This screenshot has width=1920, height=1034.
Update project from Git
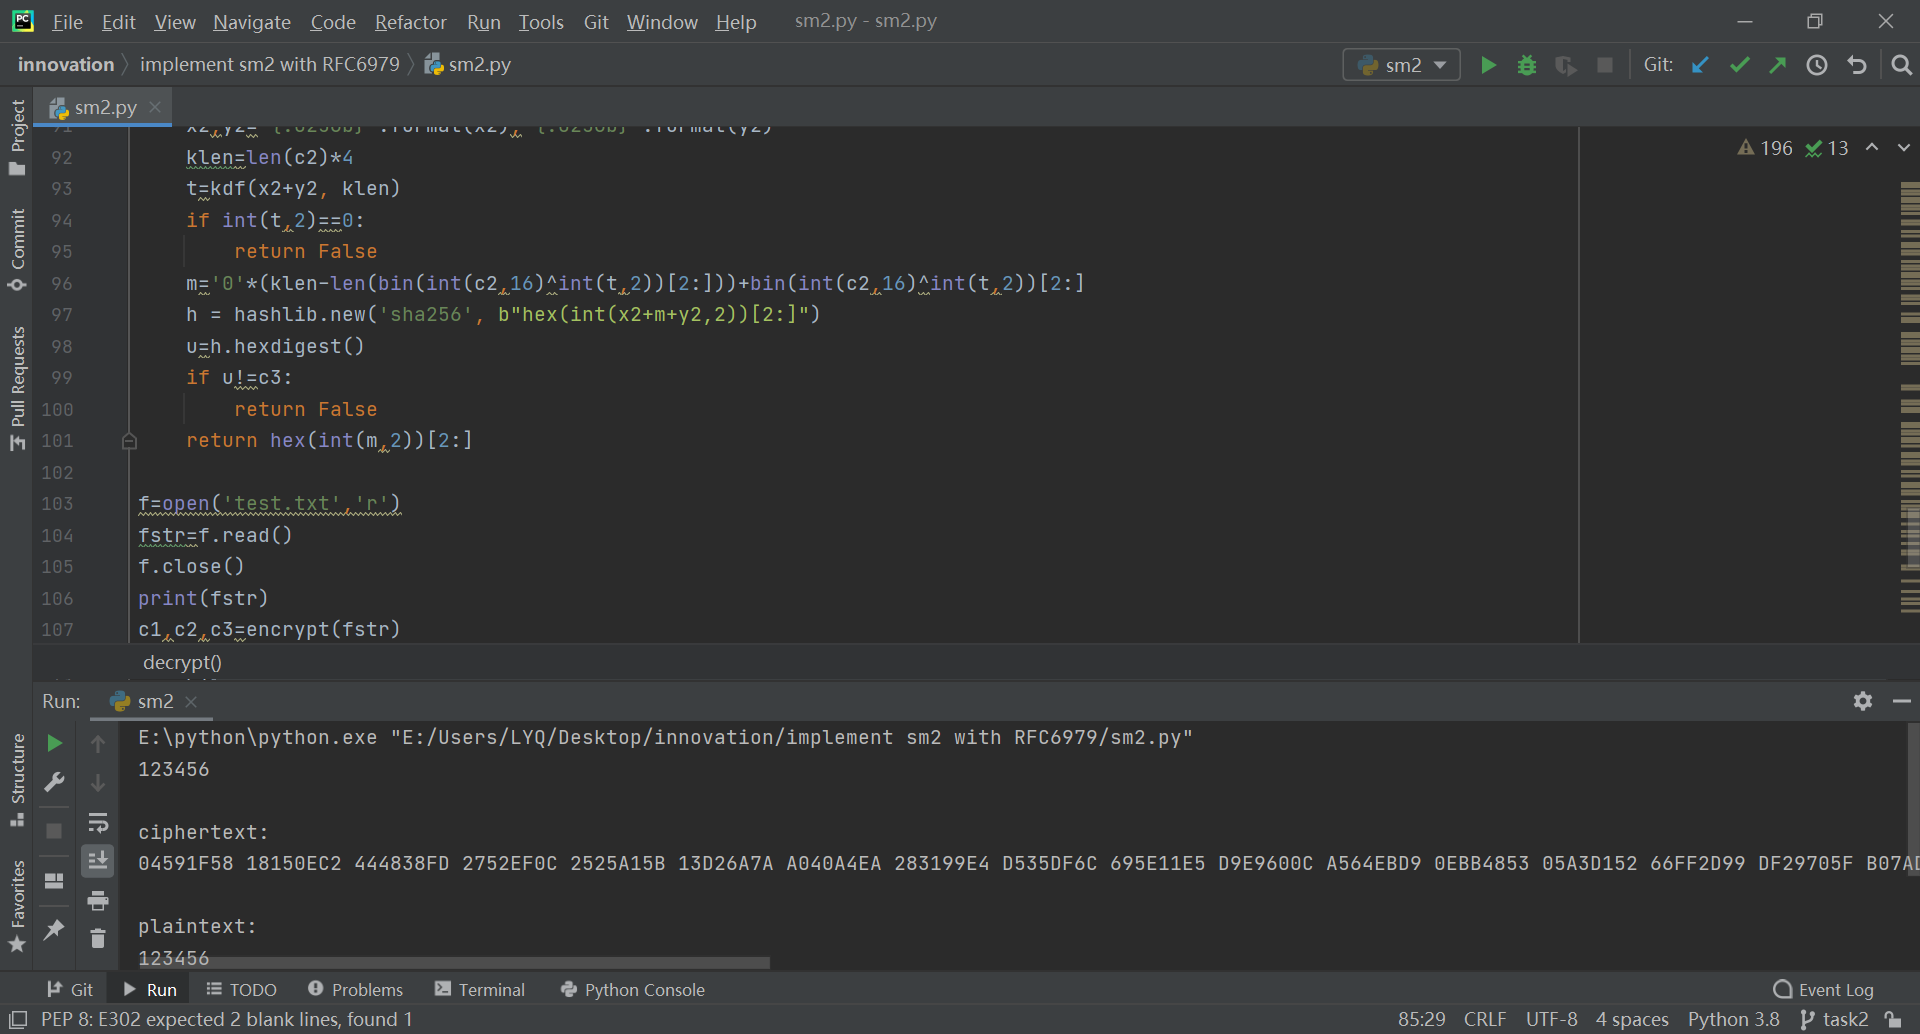pos(1700,64)
